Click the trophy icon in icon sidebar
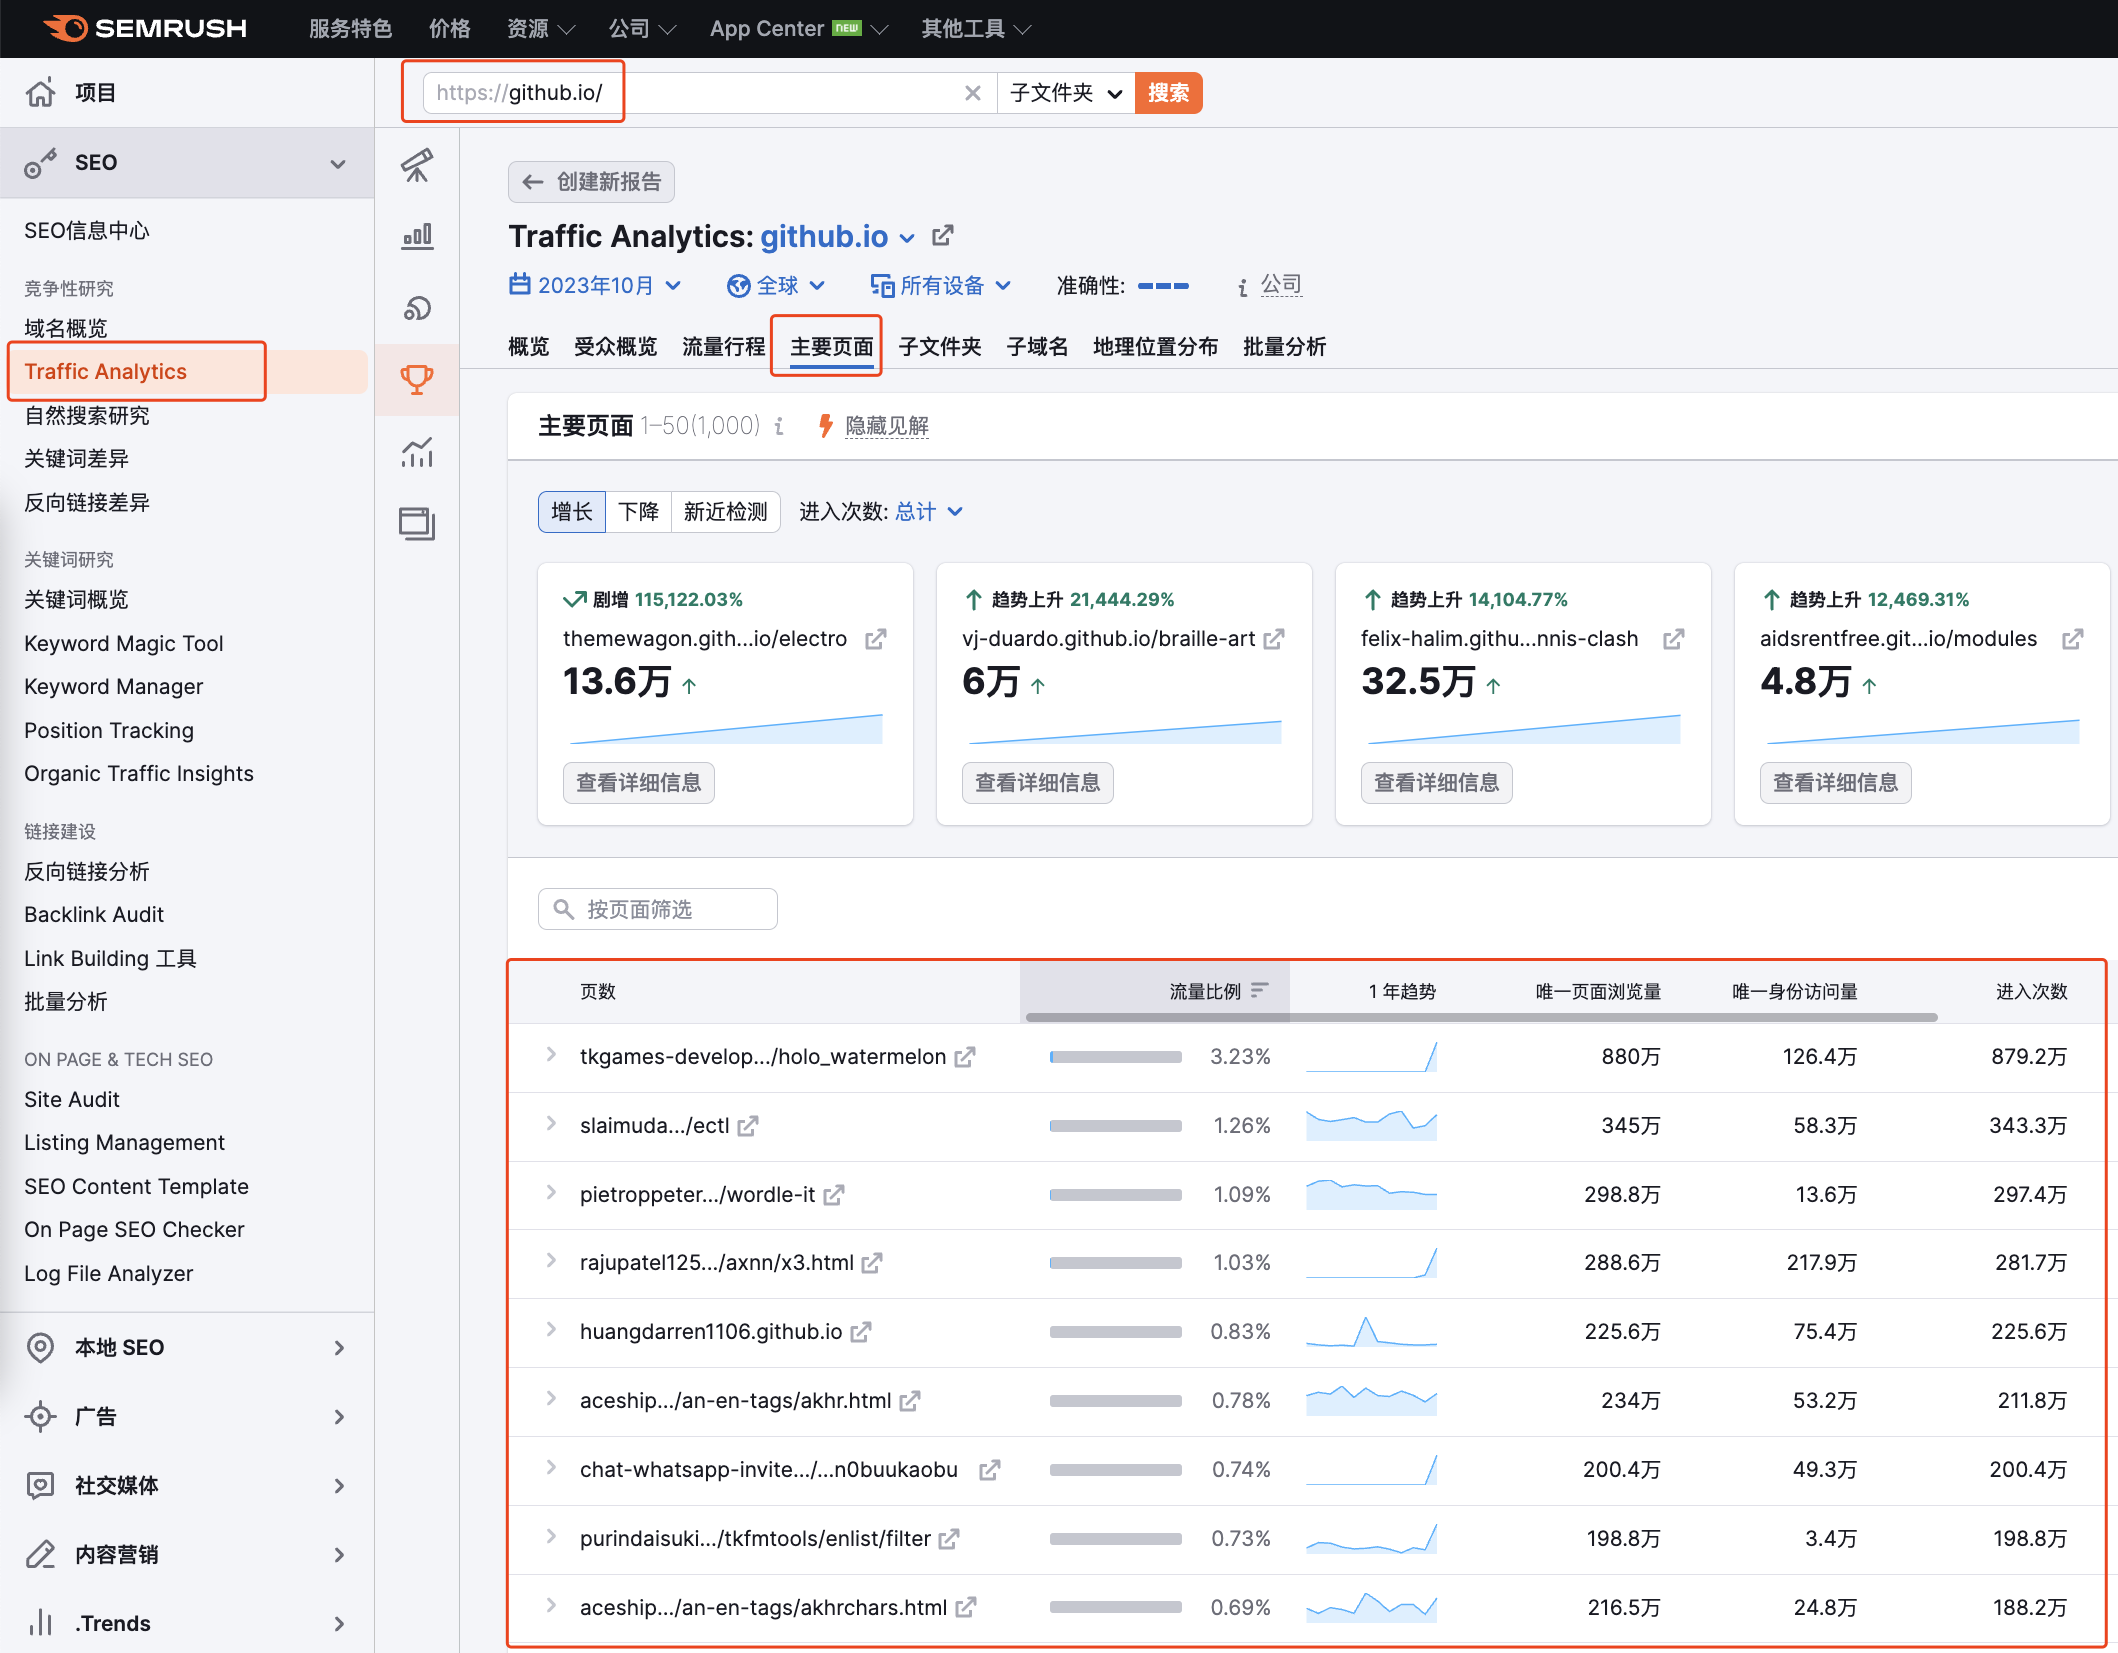This screenshot has width=2118, height=1653. coord(417,379)
